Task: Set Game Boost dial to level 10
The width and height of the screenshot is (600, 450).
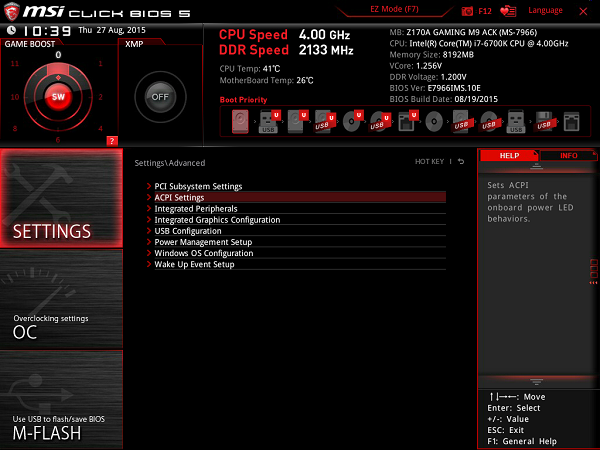Action: point(15,97)
